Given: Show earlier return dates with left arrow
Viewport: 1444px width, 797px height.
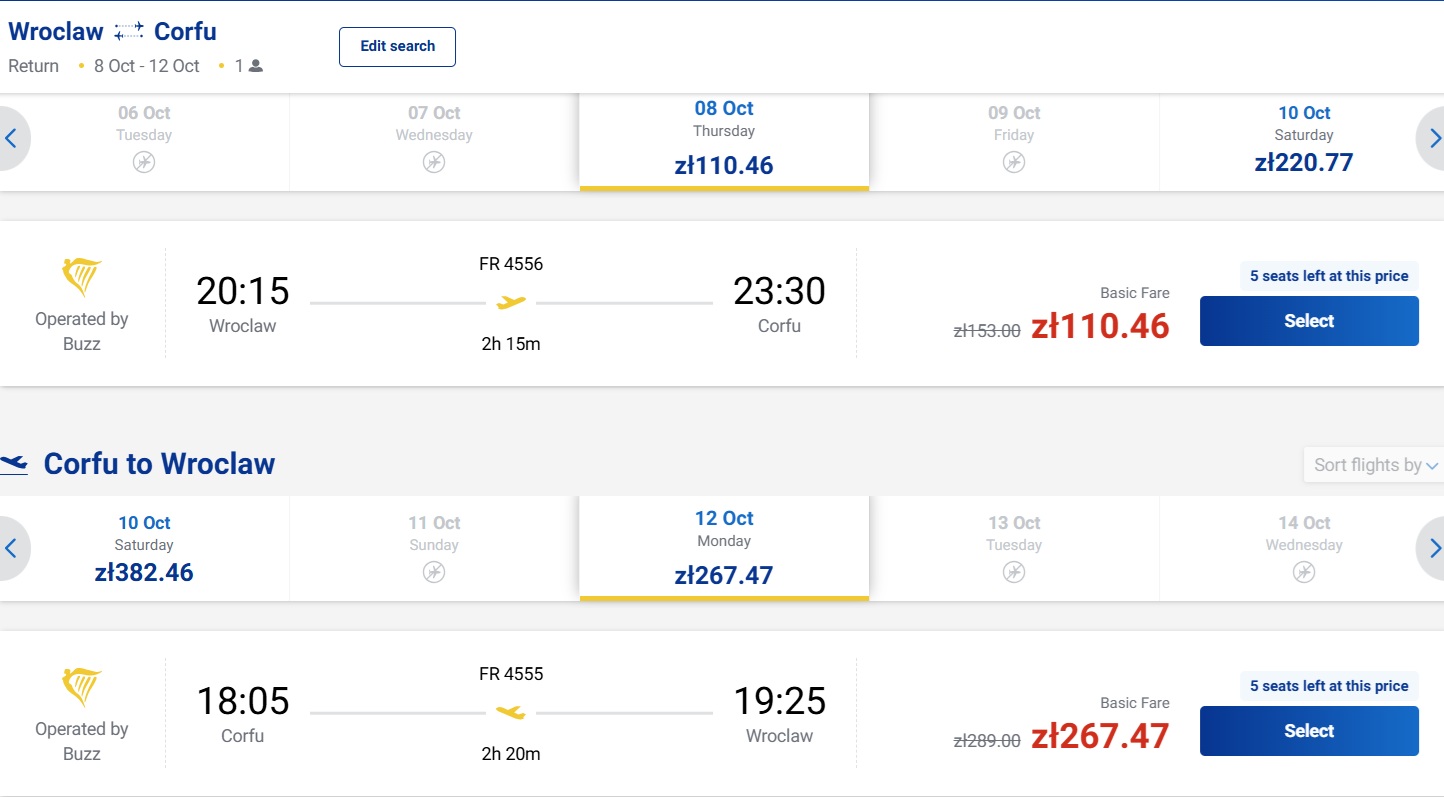Looking at the screenshot, I should 12,548.
